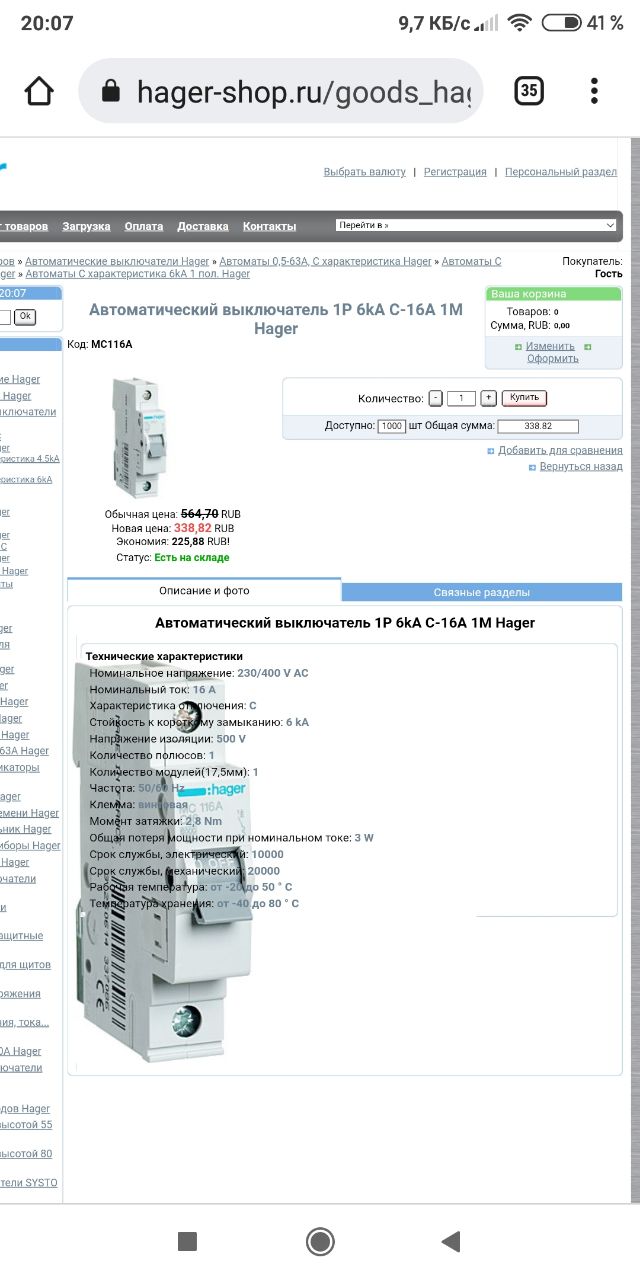Click the total sum field 338.82
Viewport: 640px width, 1280px height.
pyautogui.click(x=538, y=426)
